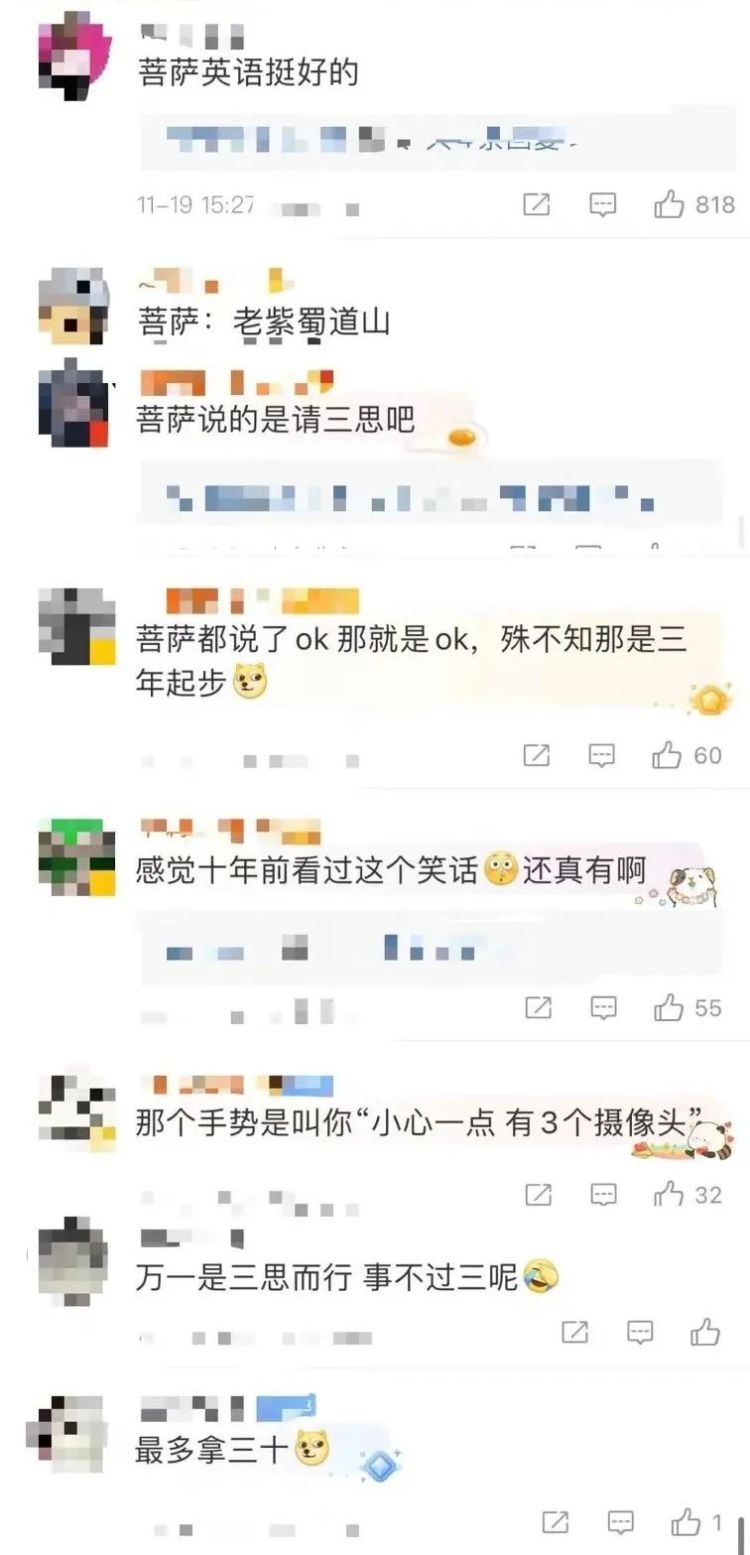750x1555 pixels.
Task: Reply to the 菩萨英语挺好的 comment
Action: click(602, 205)
